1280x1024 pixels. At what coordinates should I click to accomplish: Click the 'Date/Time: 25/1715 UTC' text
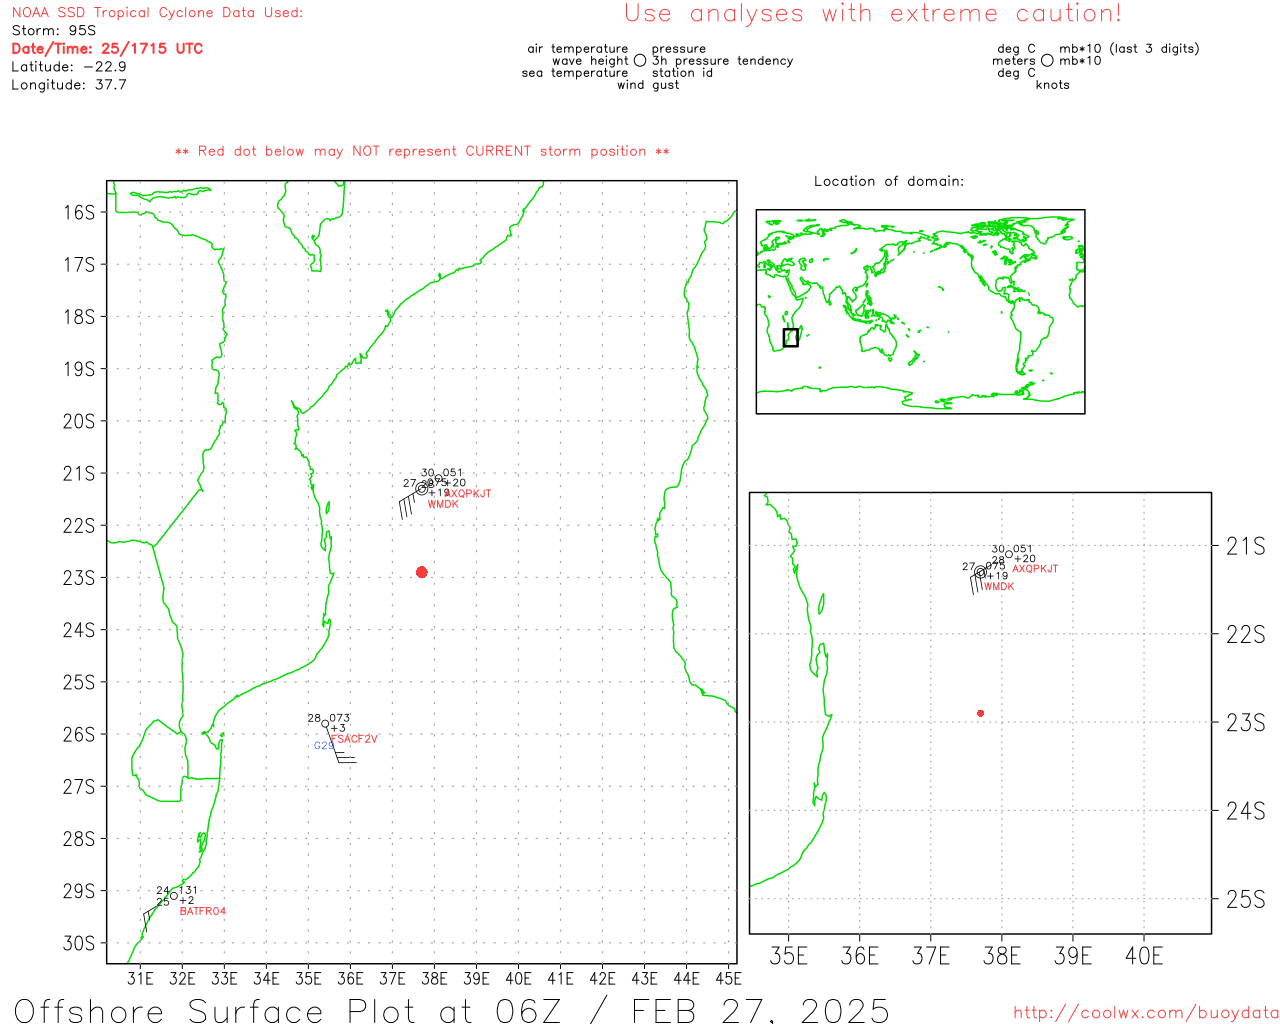point(107,49)
